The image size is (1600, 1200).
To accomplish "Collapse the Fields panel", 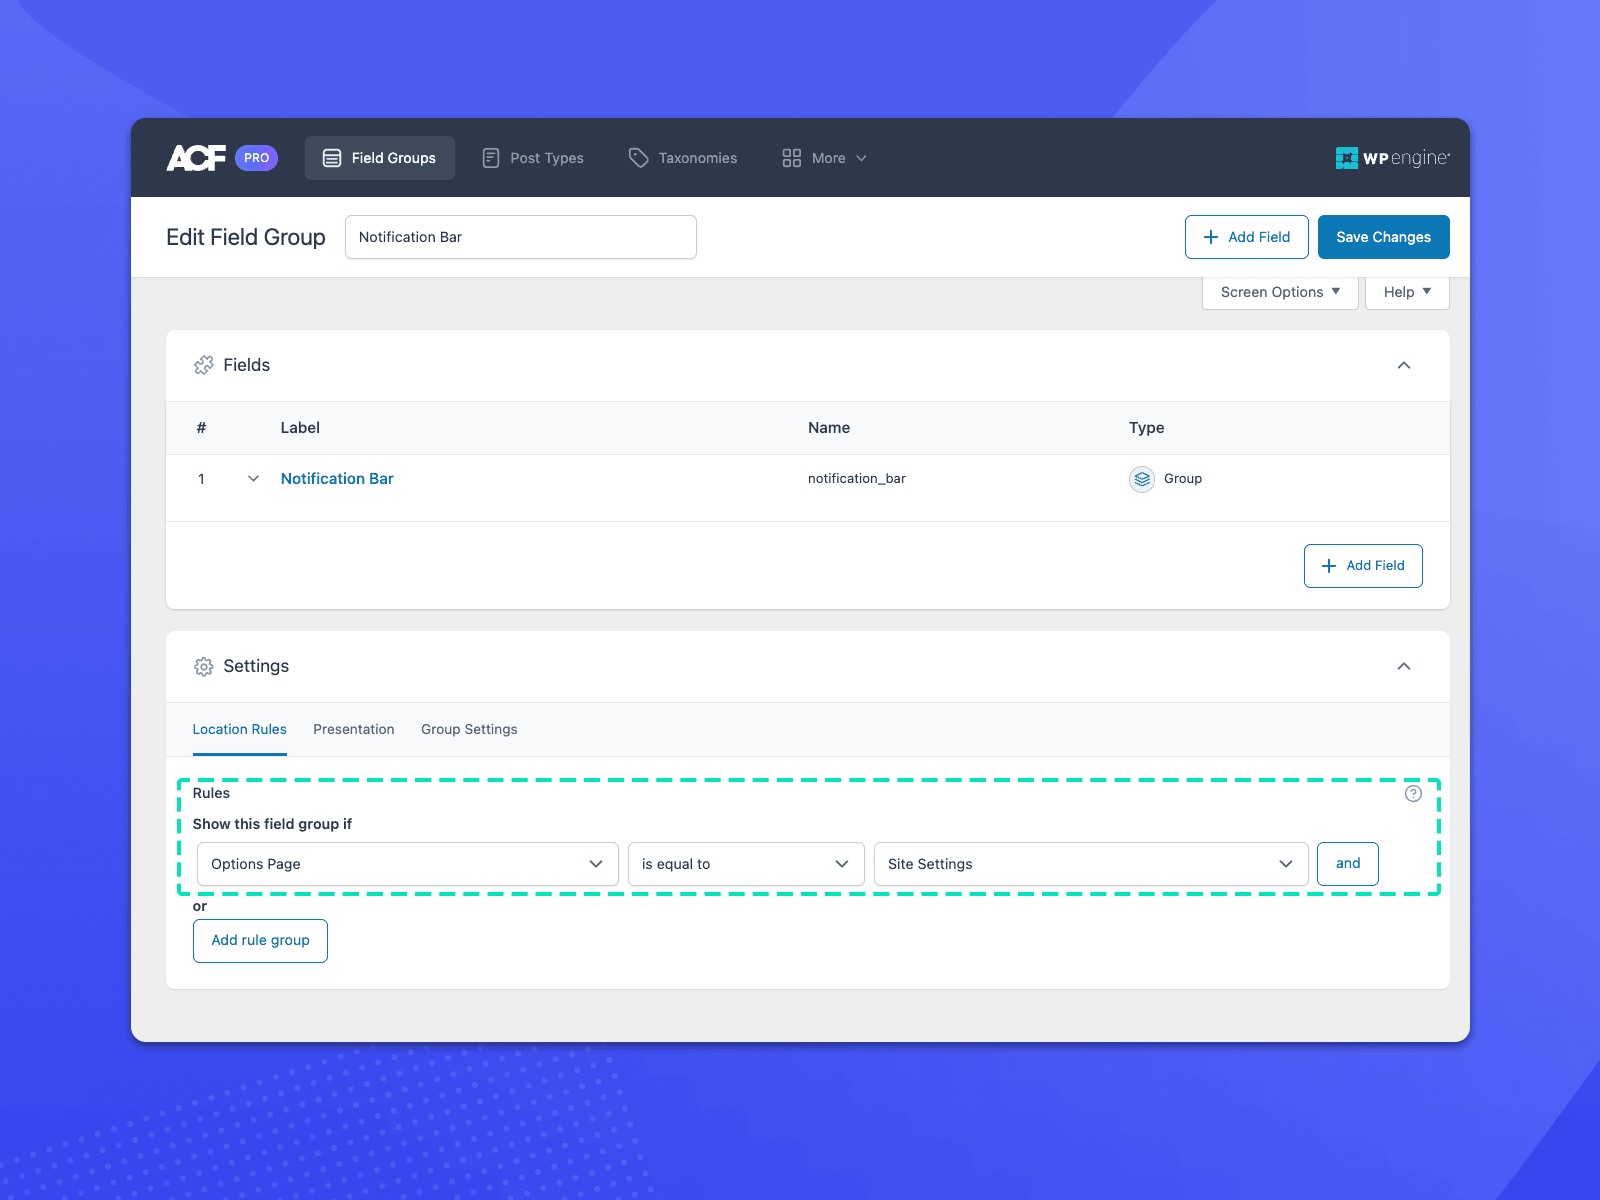I will tap(1403, 365).
